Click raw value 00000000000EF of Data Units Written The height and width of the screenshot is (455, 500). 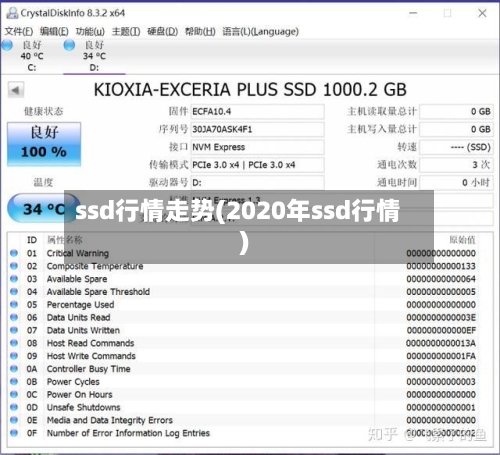click(x=441, y=330)
